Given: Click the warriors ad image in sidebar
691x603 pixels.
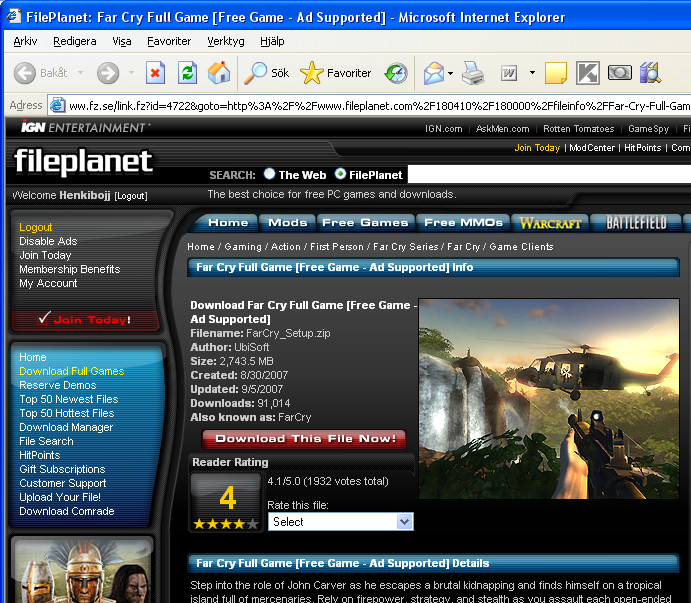Looking at the screenshot, I should tap(83, 571).
